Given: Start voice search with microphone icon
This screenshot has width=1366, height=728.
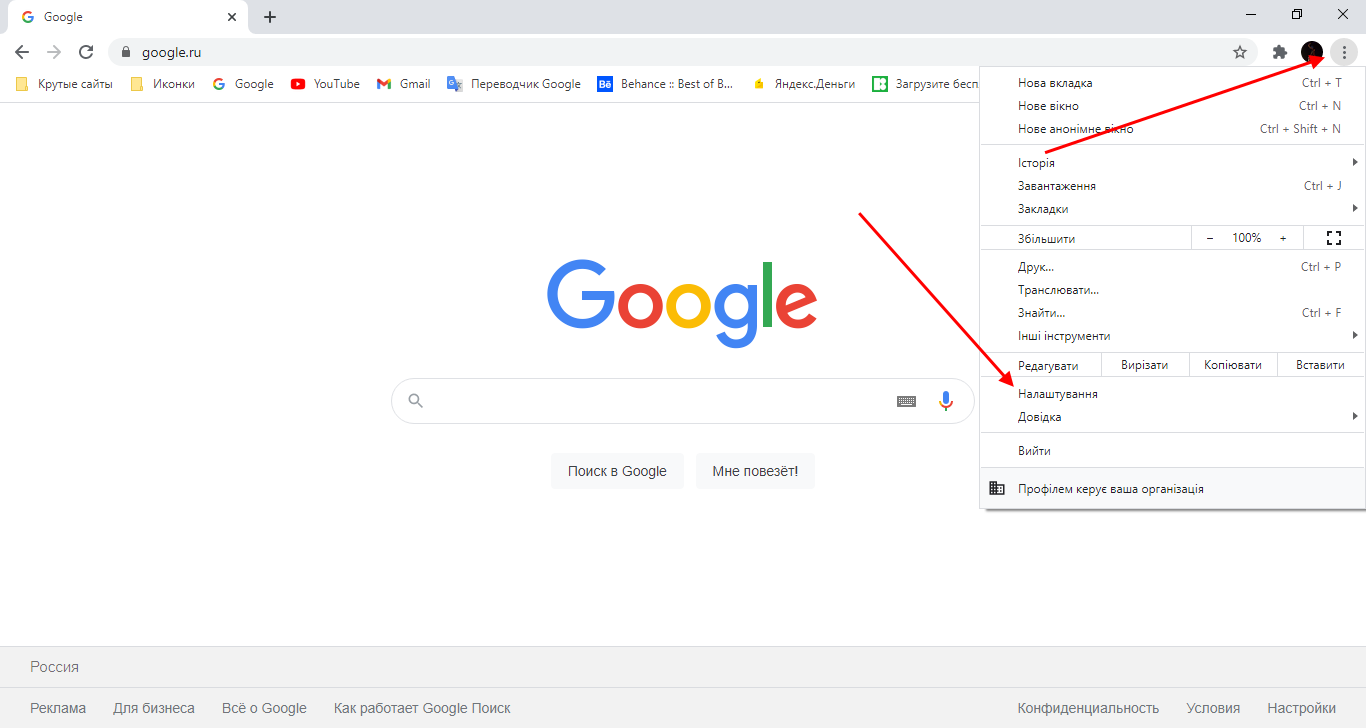Looking at the screenshot, I should pos(946,401).
